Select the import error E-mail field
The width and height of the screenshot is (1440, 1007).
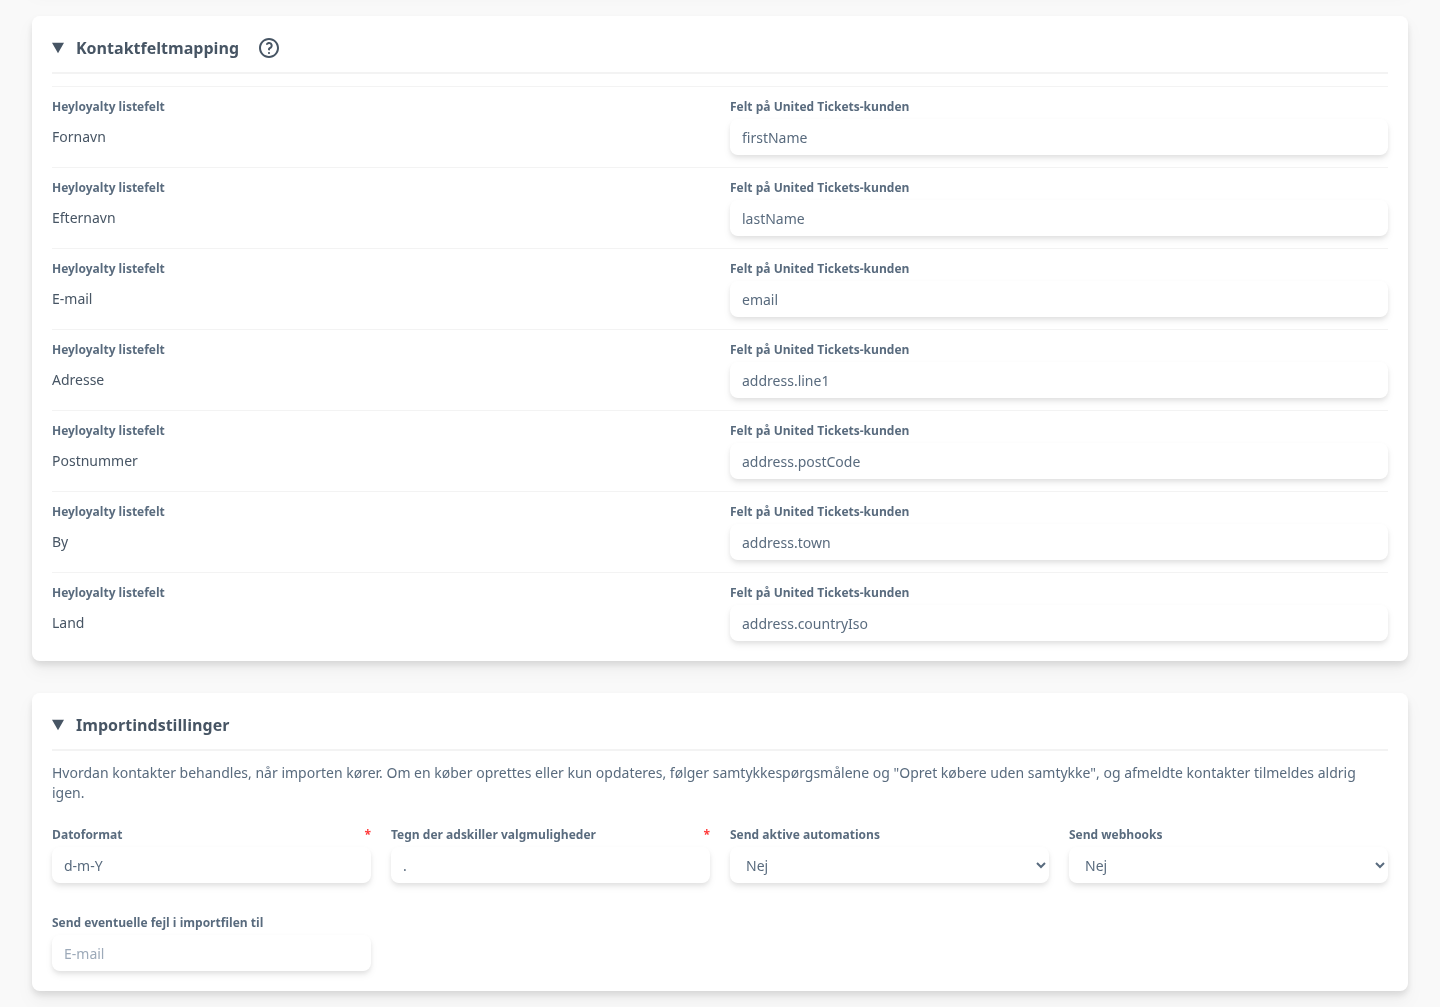(x=211, y=954)
